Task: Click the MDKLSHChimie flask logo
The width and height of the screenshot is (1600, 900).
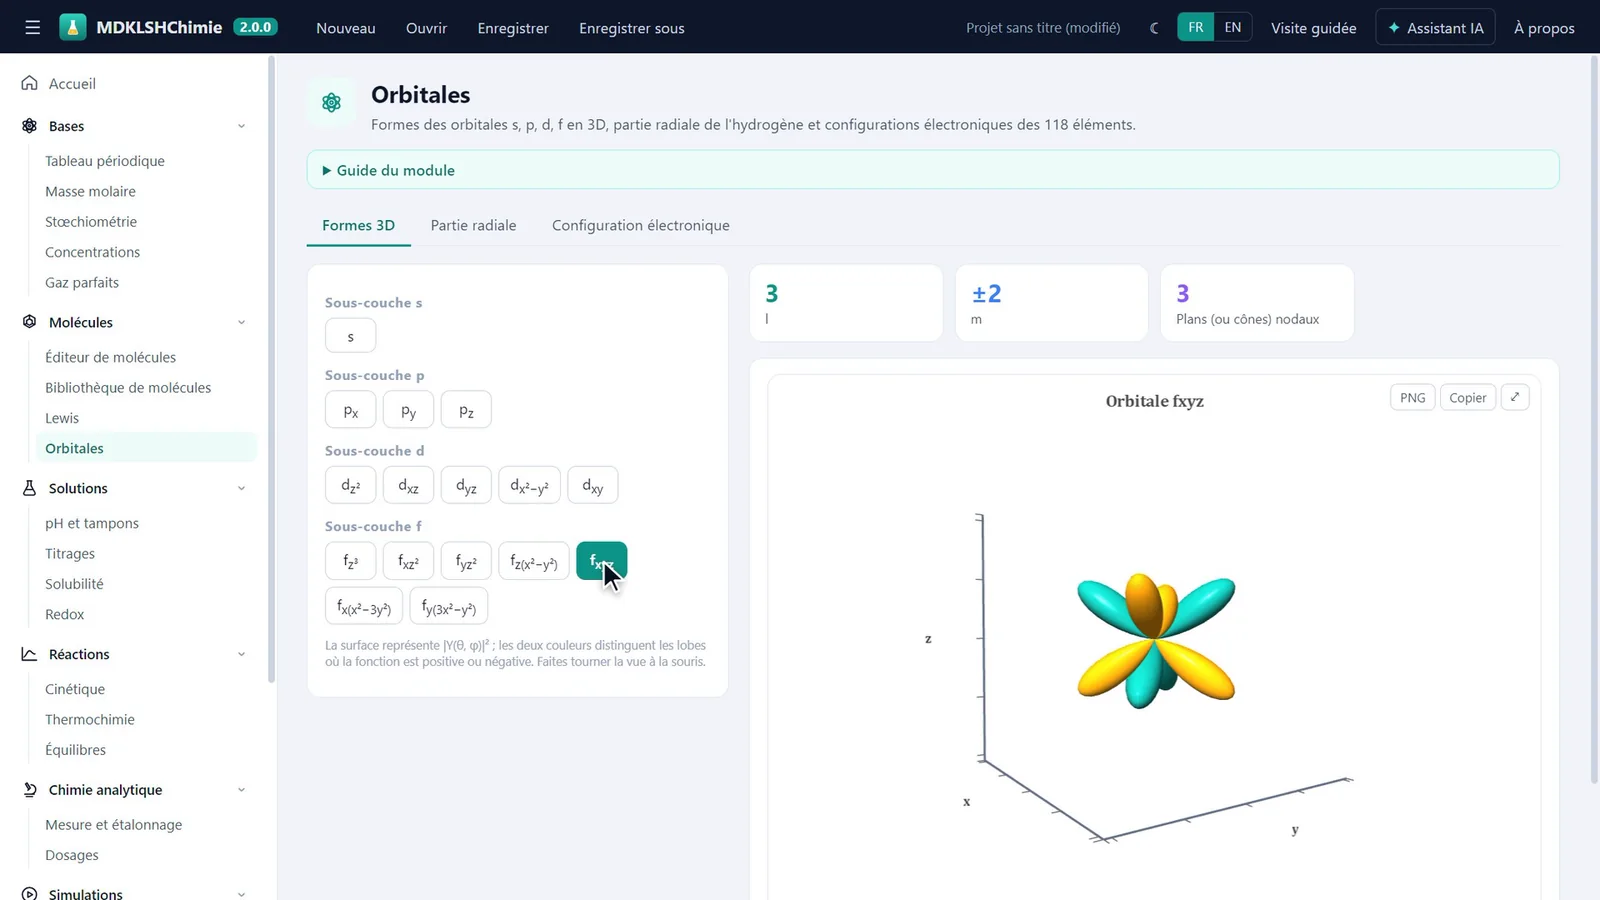Action: point(73,27)
